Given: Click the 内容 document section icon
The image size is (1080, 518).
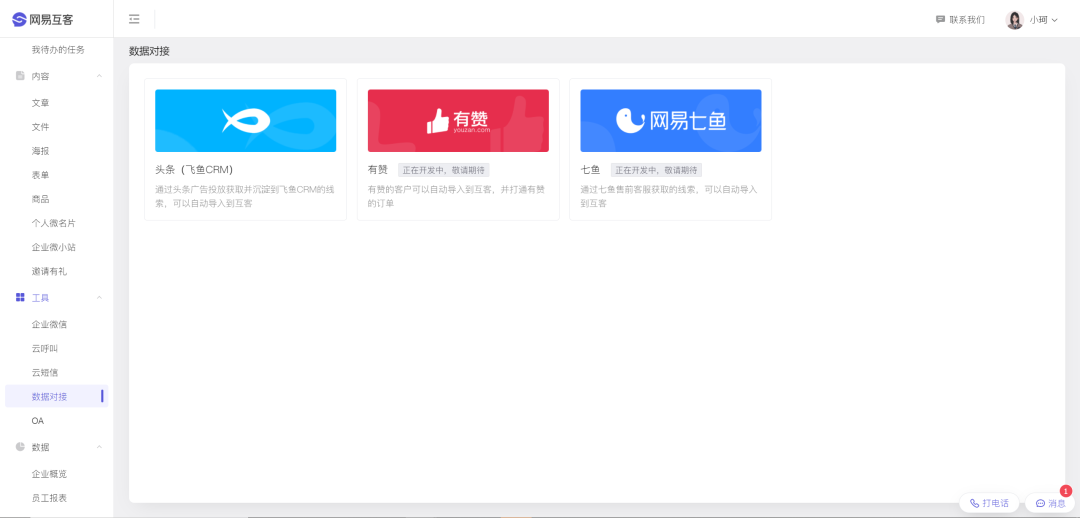Looking at the screenshot, I should click(20, 76).
